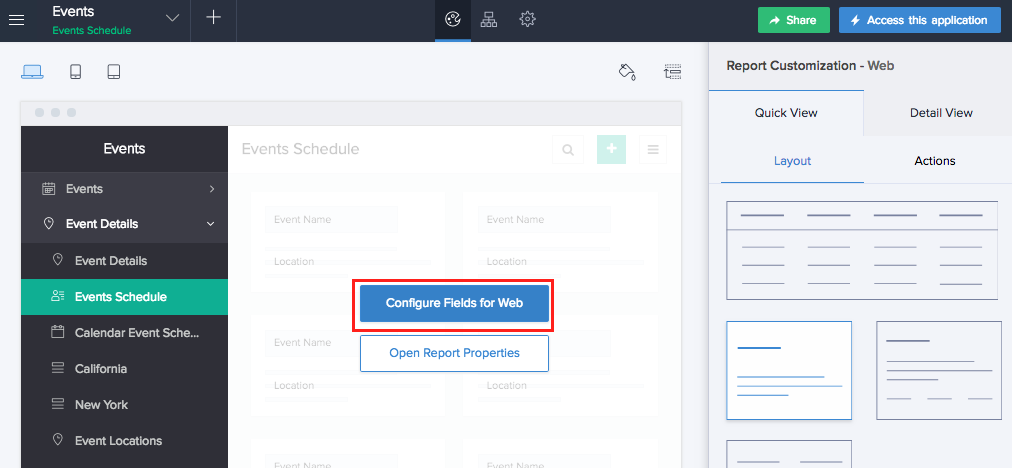The height and width of the screenshot is (468, 1012).
Task: Click the list layout icon beside the paint bucket
Action: point(672,71)
